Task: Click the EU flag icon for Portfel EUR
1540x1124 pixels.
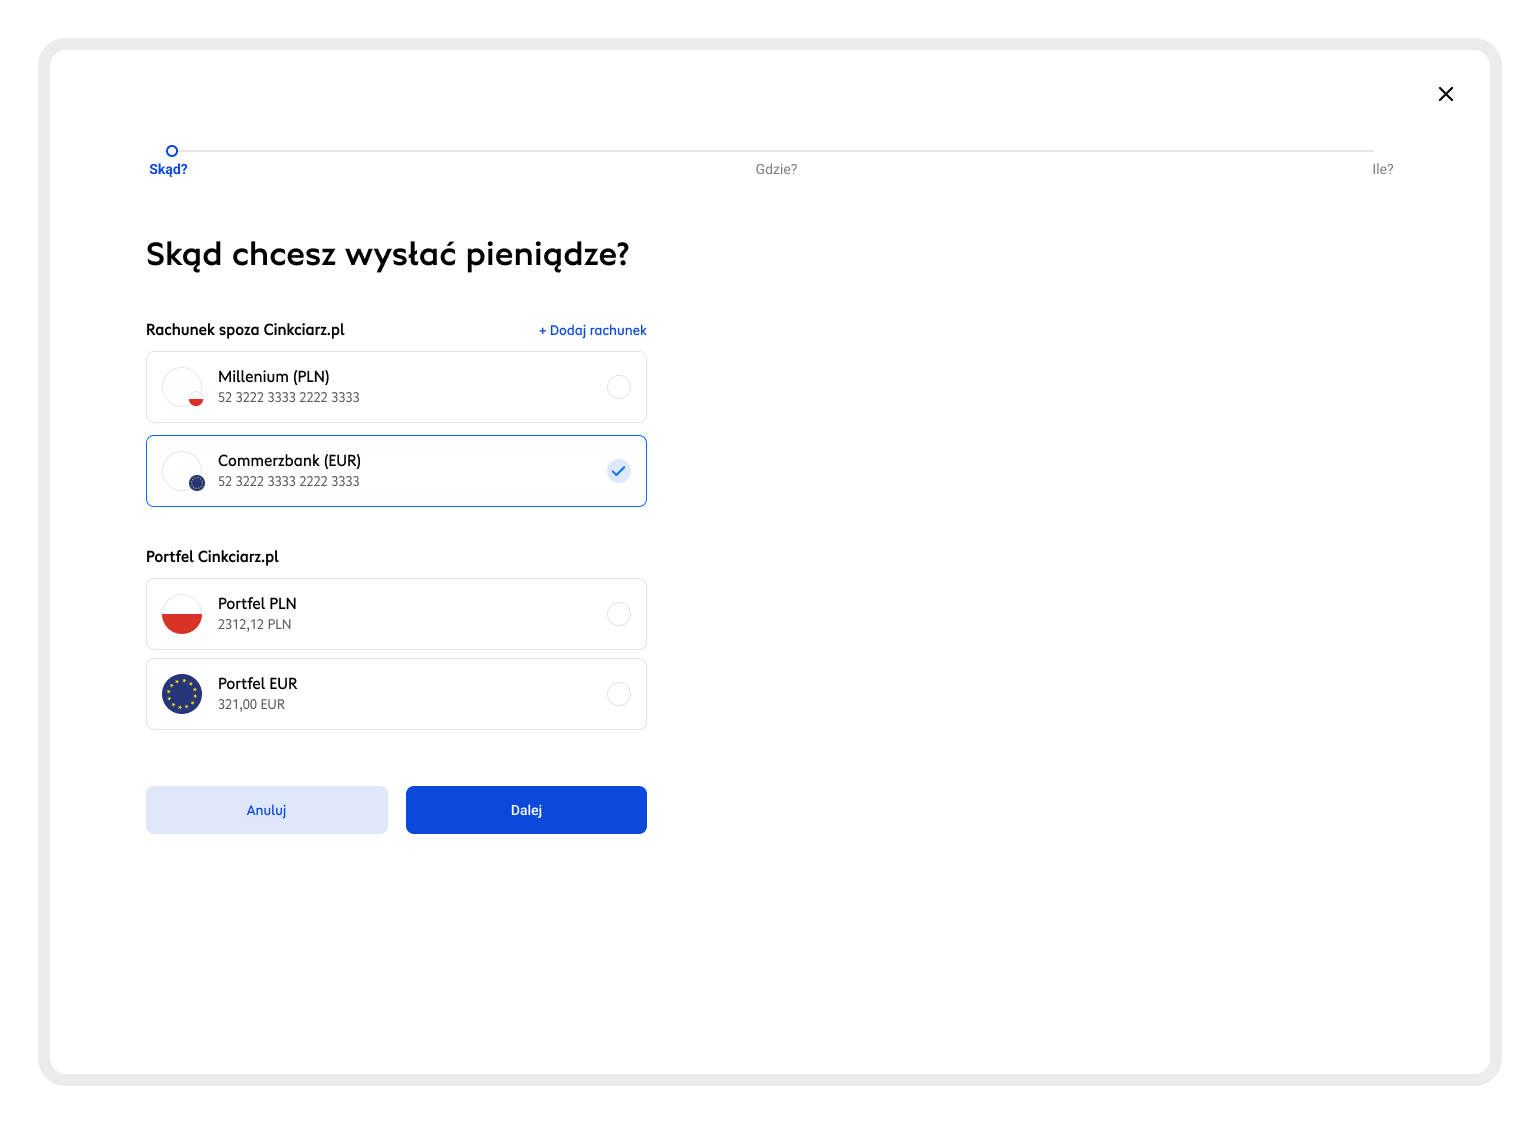Action: point(182,694)
